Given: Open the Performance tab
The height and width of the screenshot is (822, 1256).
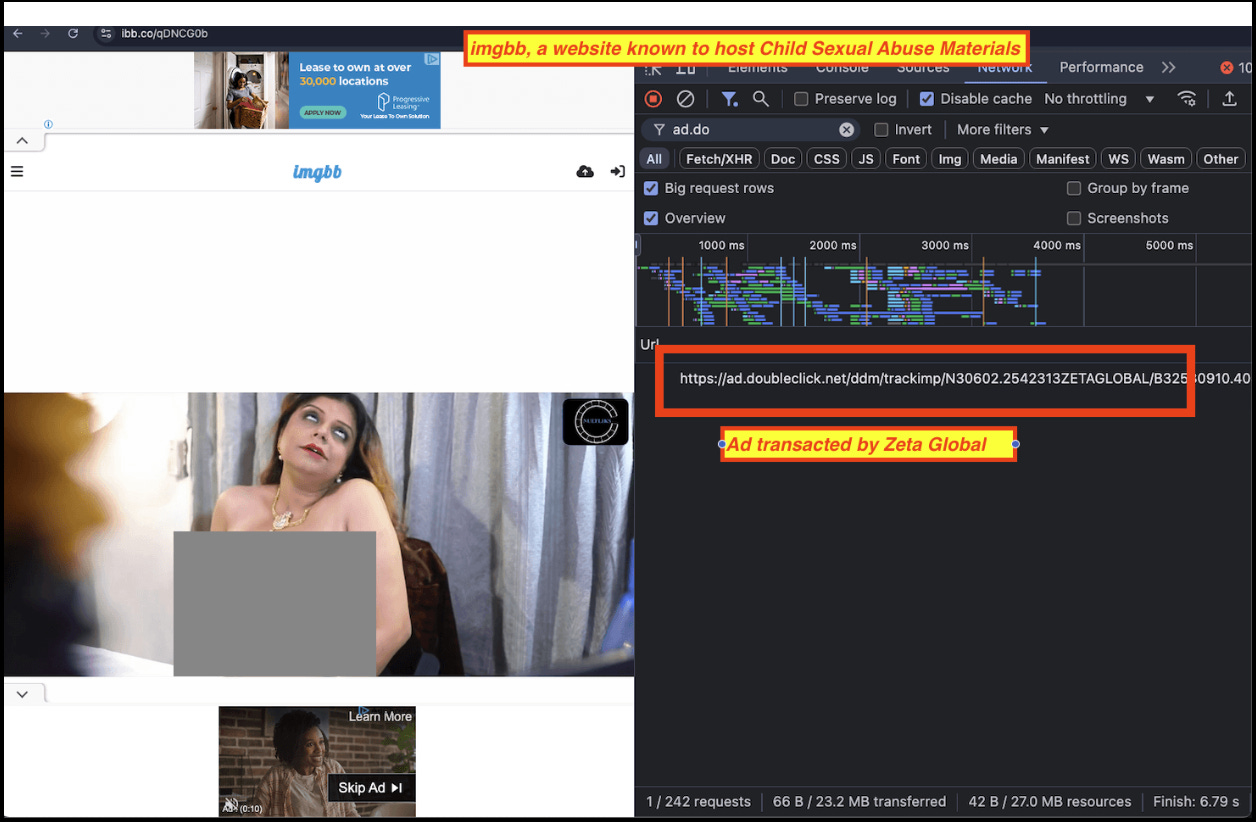Looking at the screenshot, I should (1101, 67).
